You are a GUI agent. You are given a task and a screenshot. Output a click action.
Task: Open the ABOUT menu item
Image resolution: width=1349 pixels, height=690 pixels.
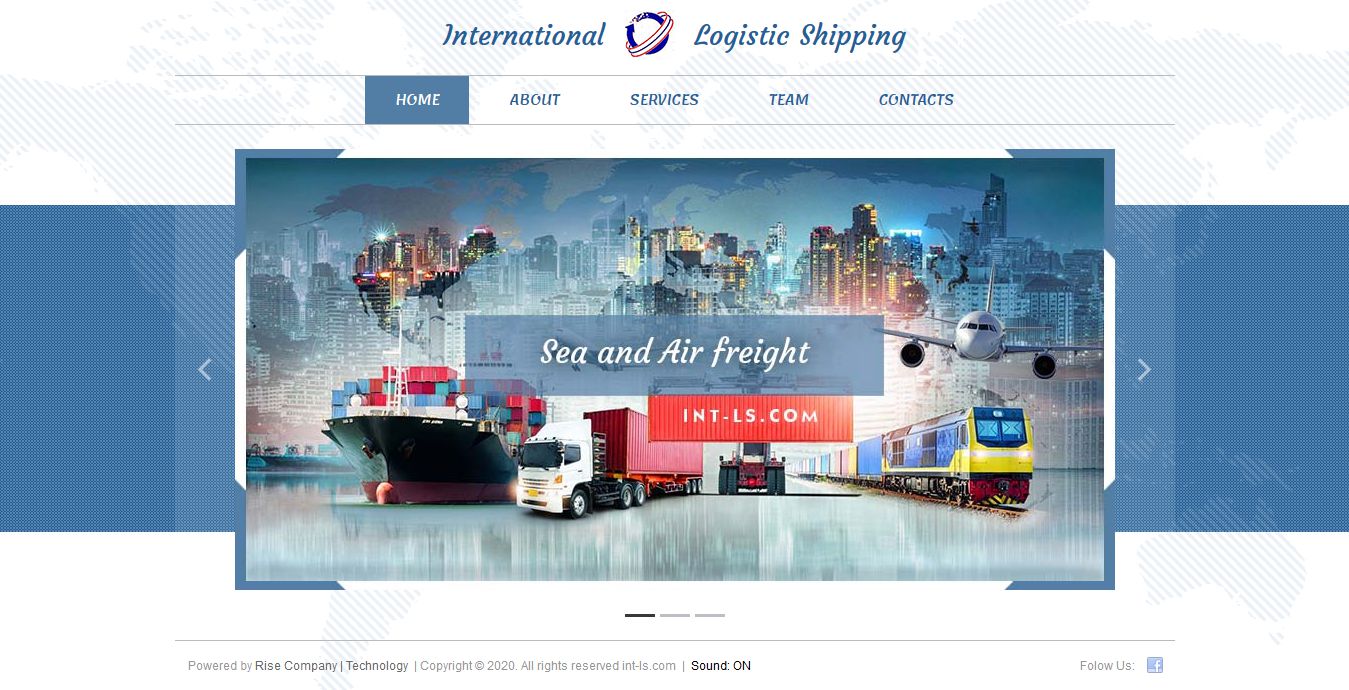point(535,100)
